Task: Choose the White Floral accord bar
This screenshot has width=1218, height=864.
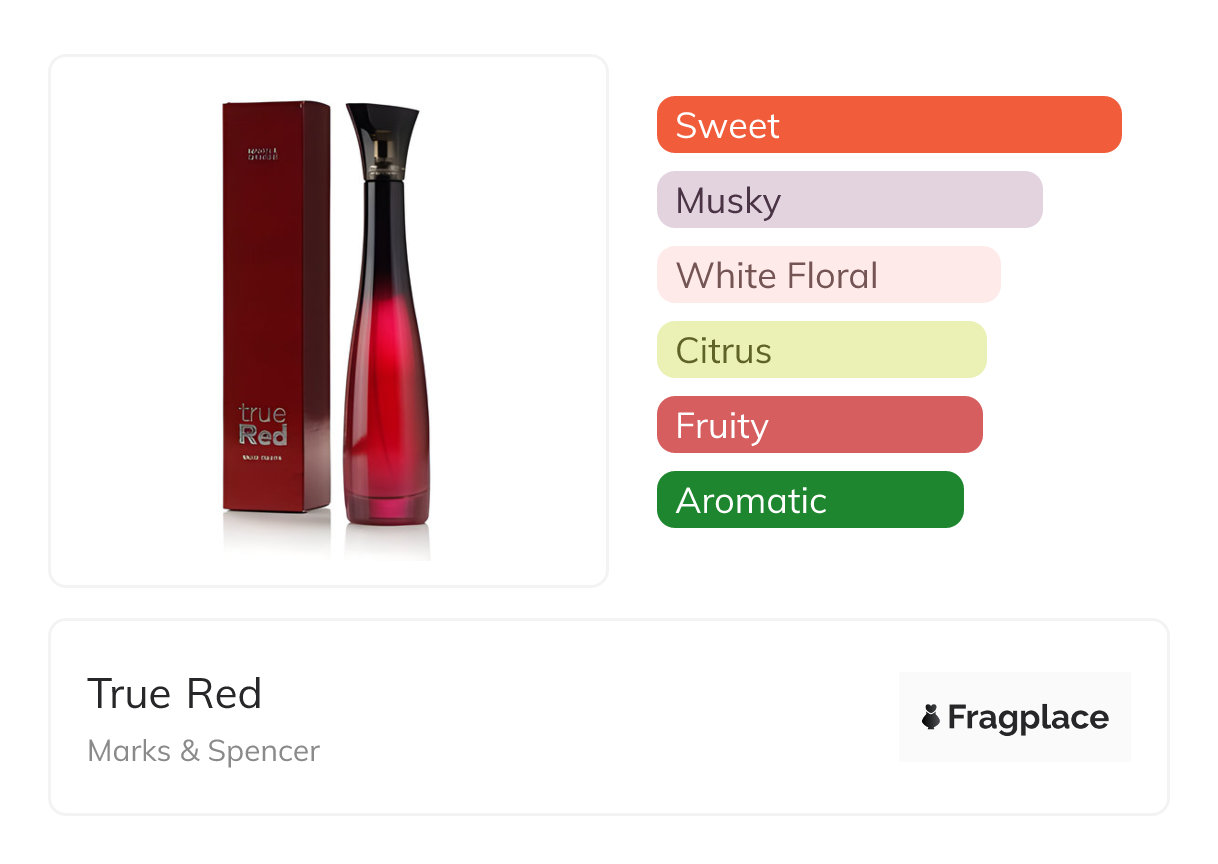Action: pyautogui.click(x=828, y=275)
